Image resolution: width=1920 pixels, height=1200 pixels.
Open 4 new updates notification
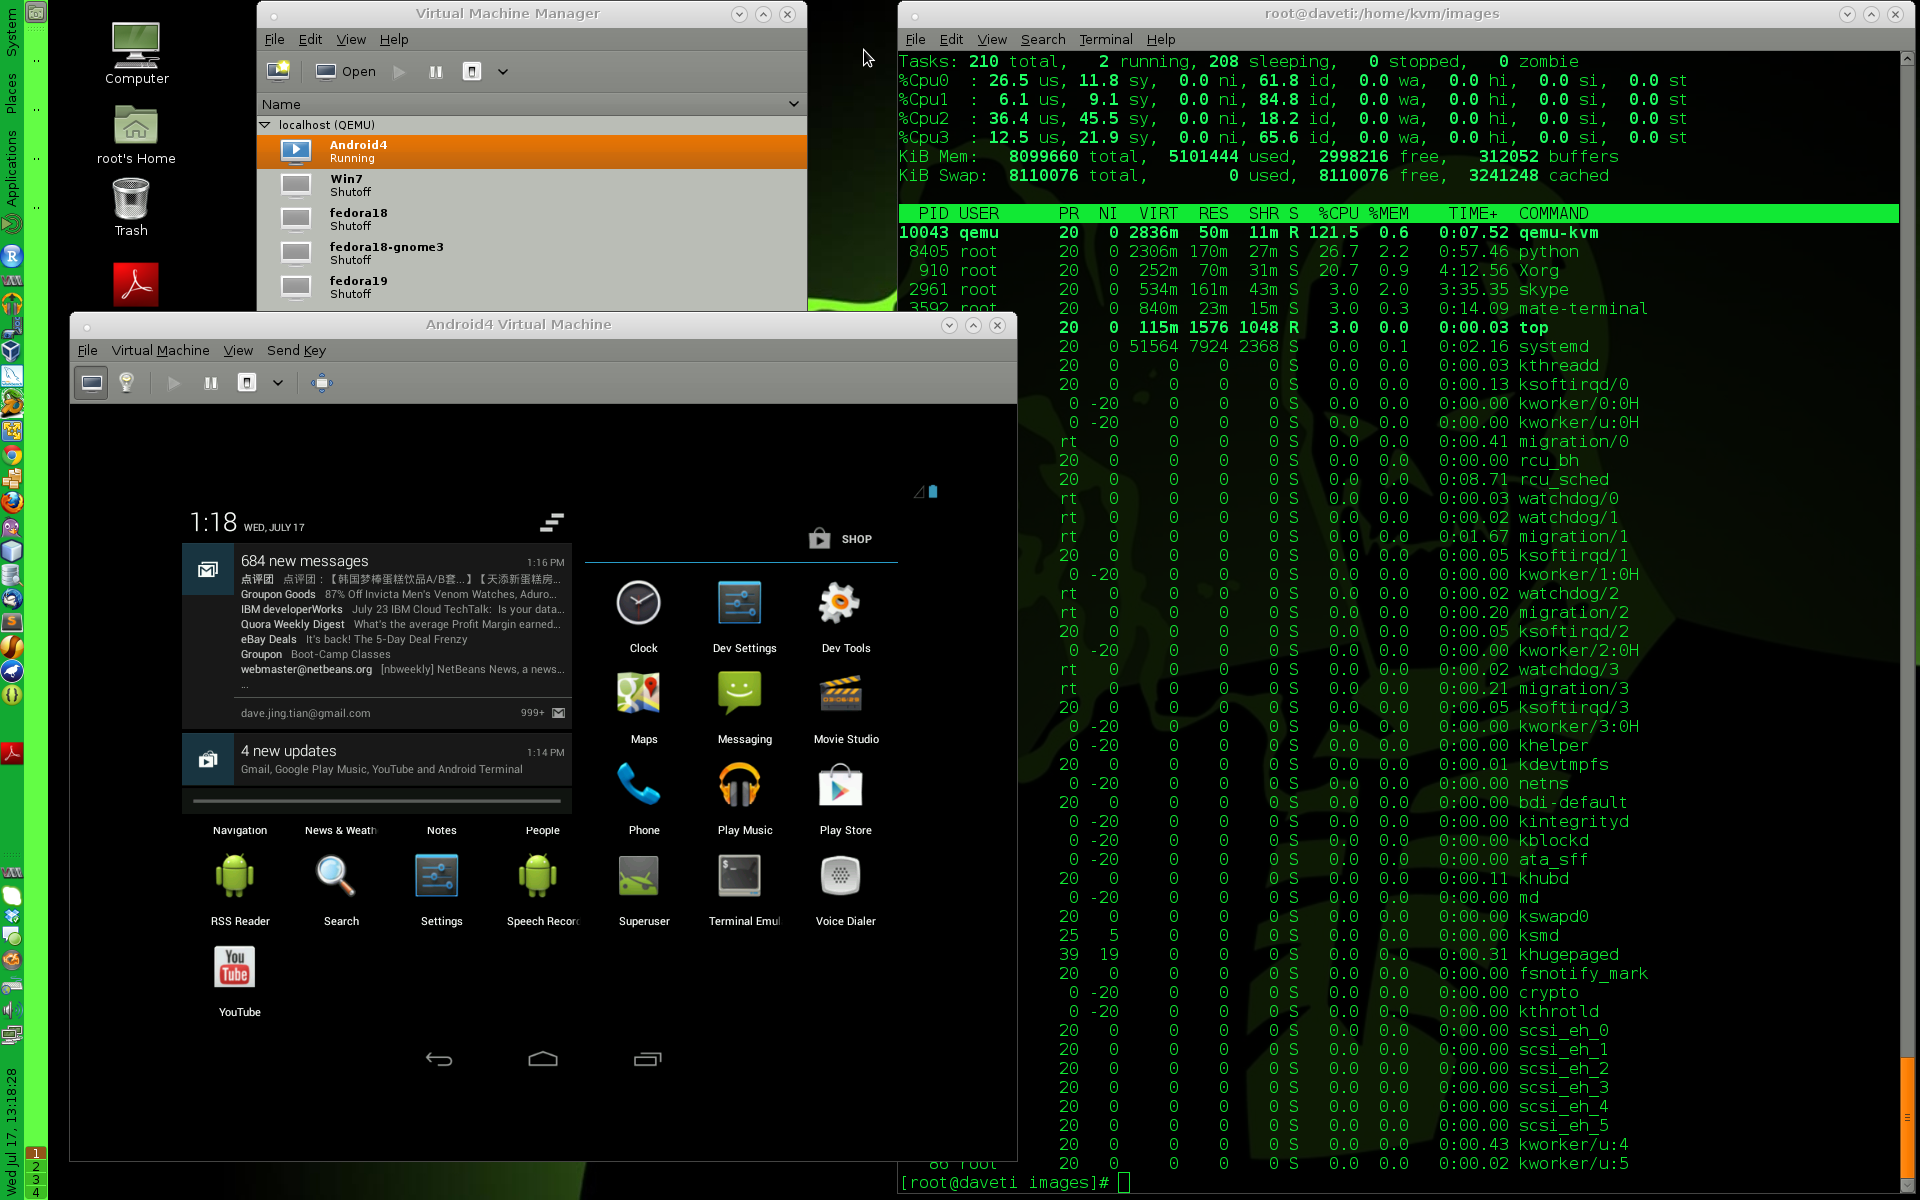(377, 760)
